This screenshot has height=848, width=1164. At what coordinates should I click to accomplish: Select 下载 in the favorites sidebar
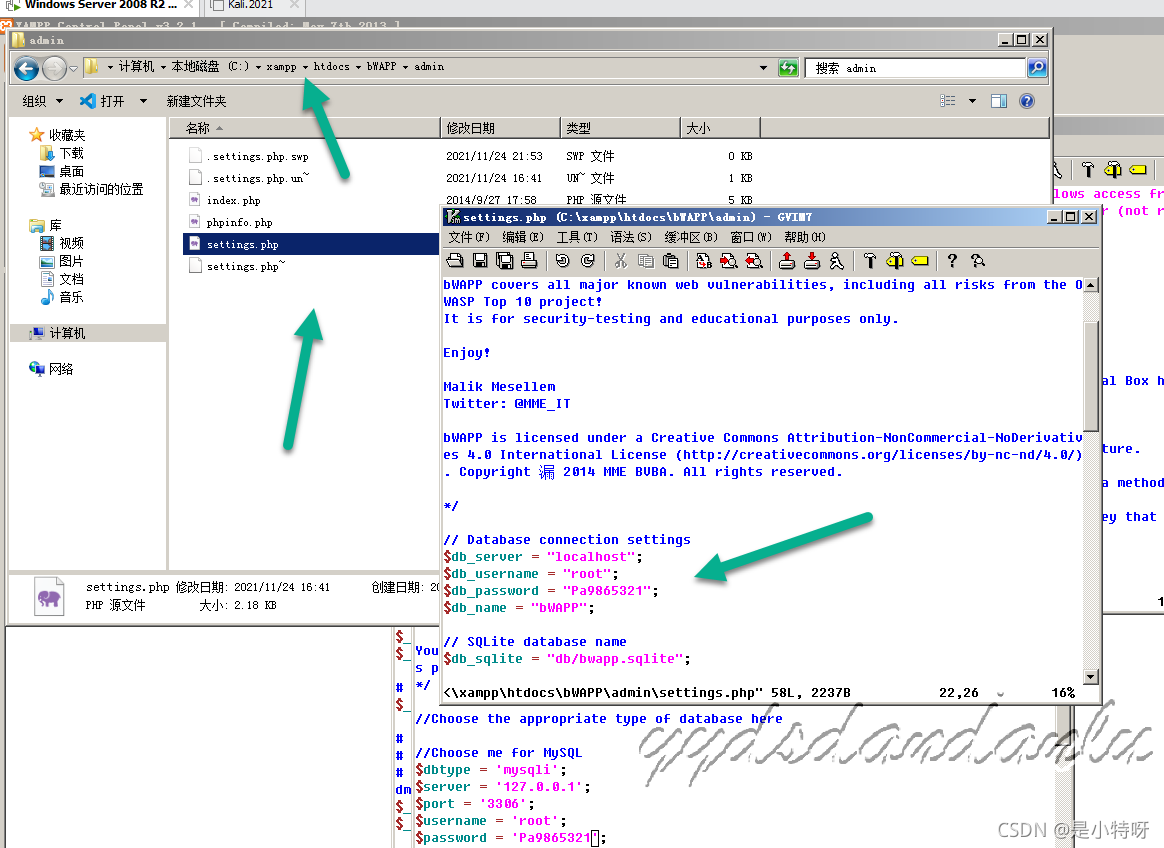click(x=63, y=153)
